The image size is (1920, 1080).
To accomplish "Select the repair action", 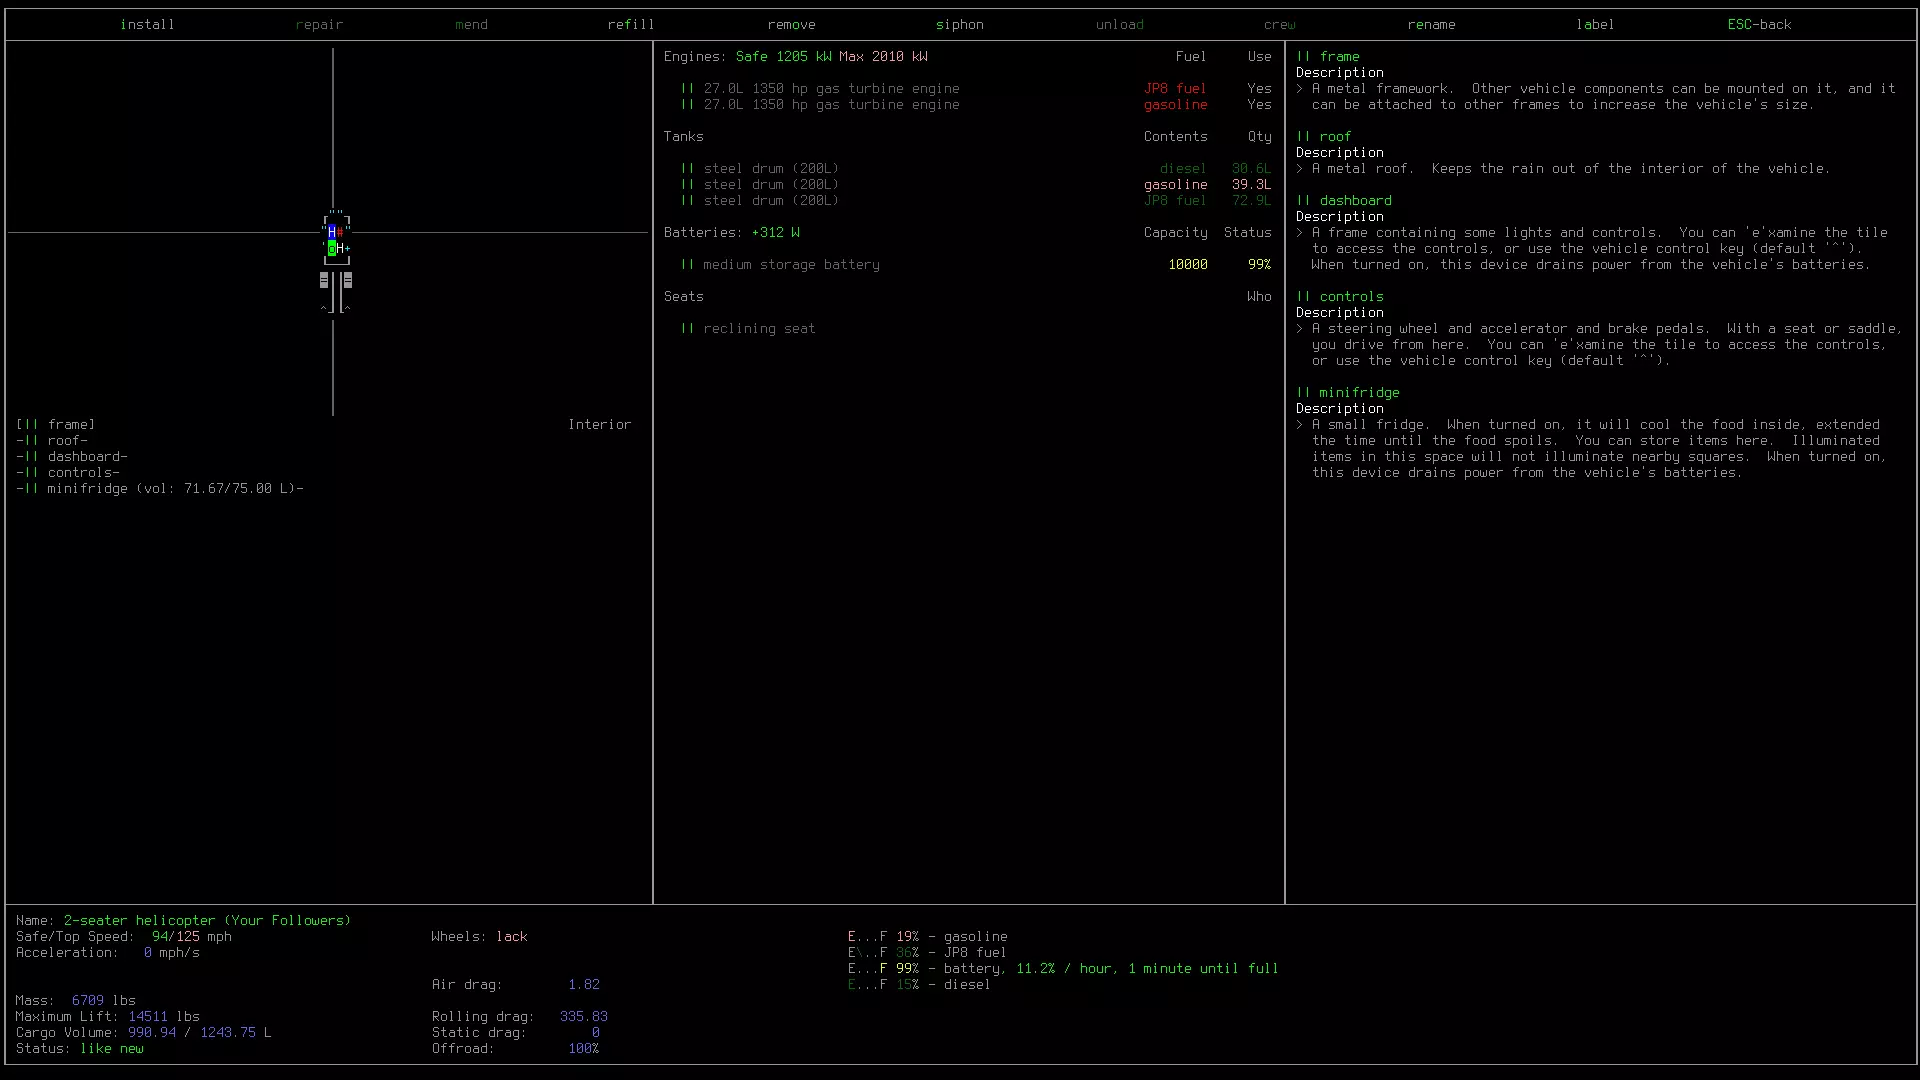I will [x=319, y=24].
